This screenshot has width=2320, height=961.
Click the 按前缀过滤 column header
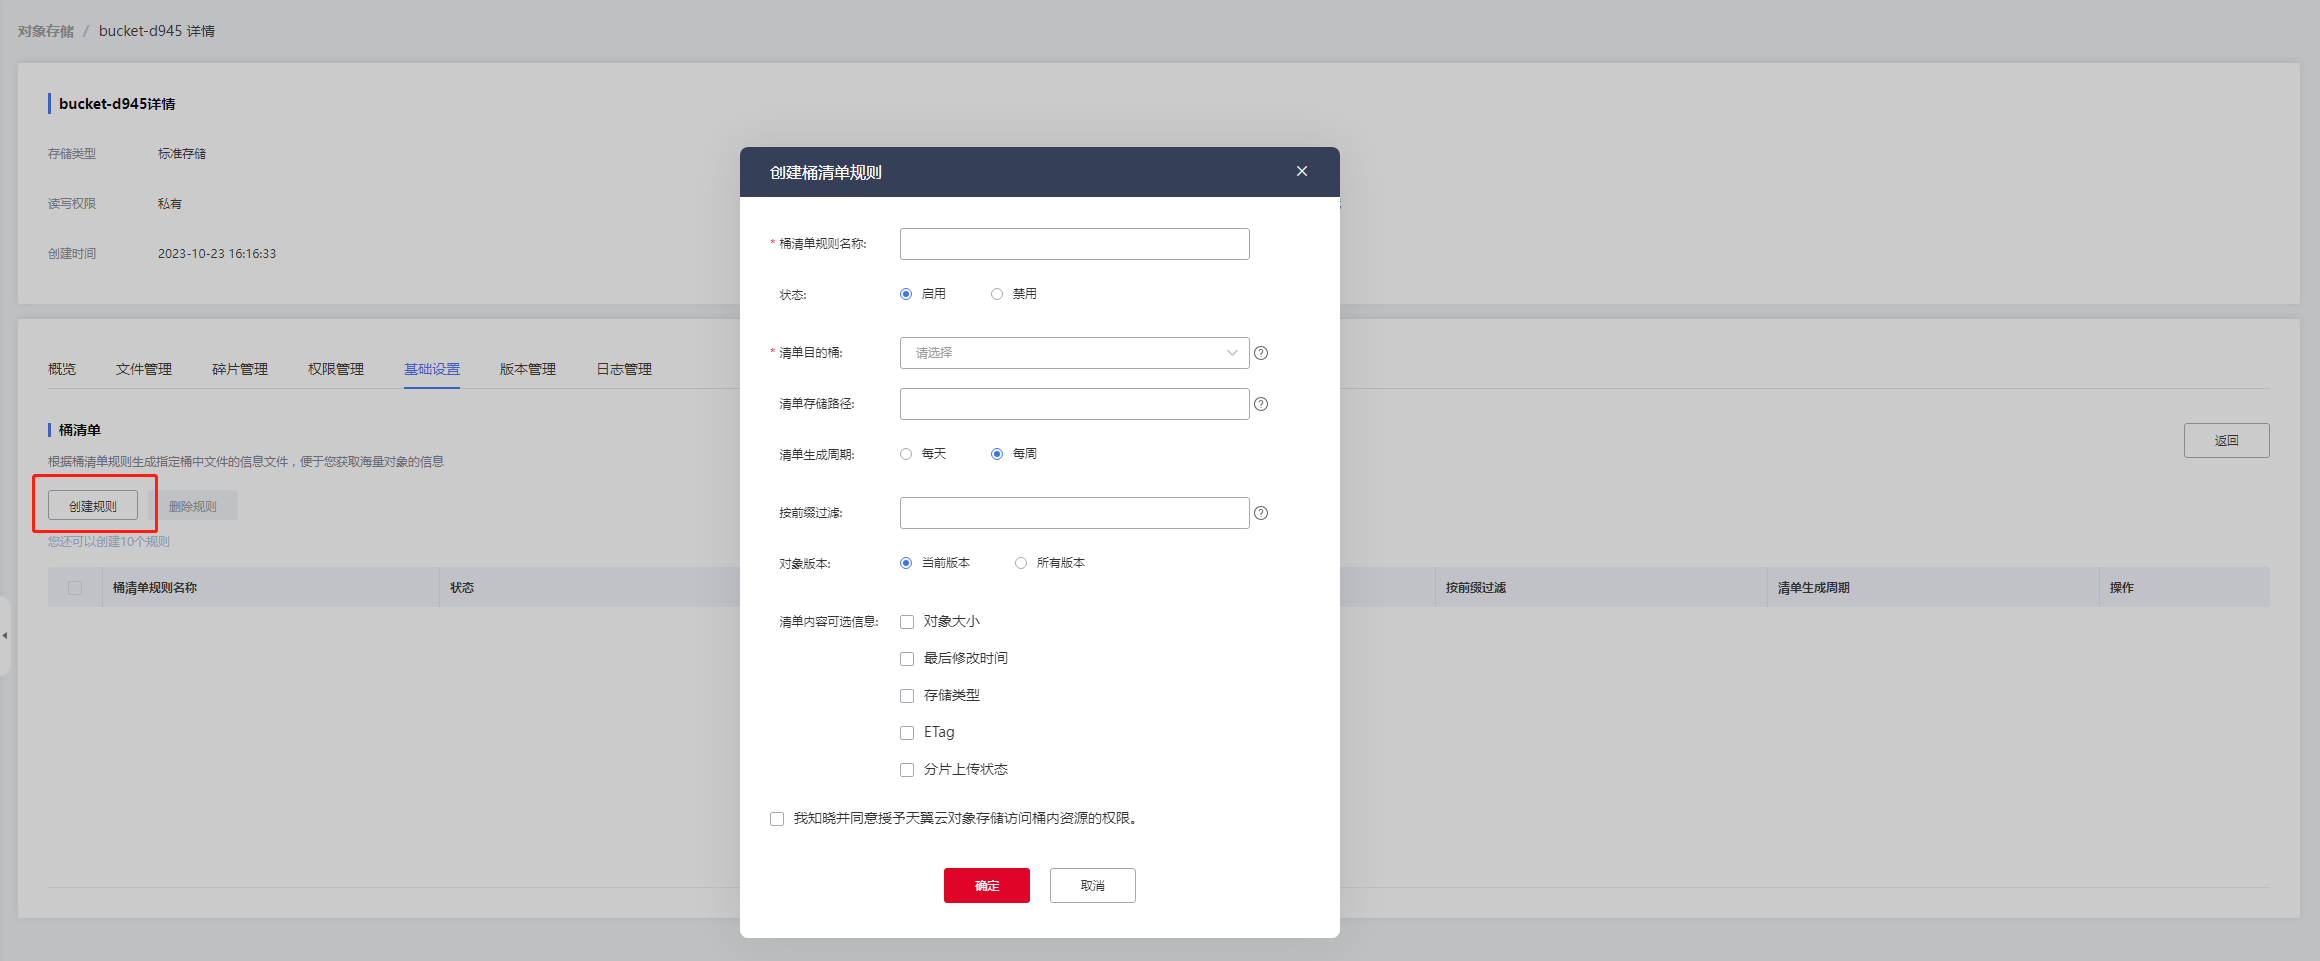[1476, 588]
